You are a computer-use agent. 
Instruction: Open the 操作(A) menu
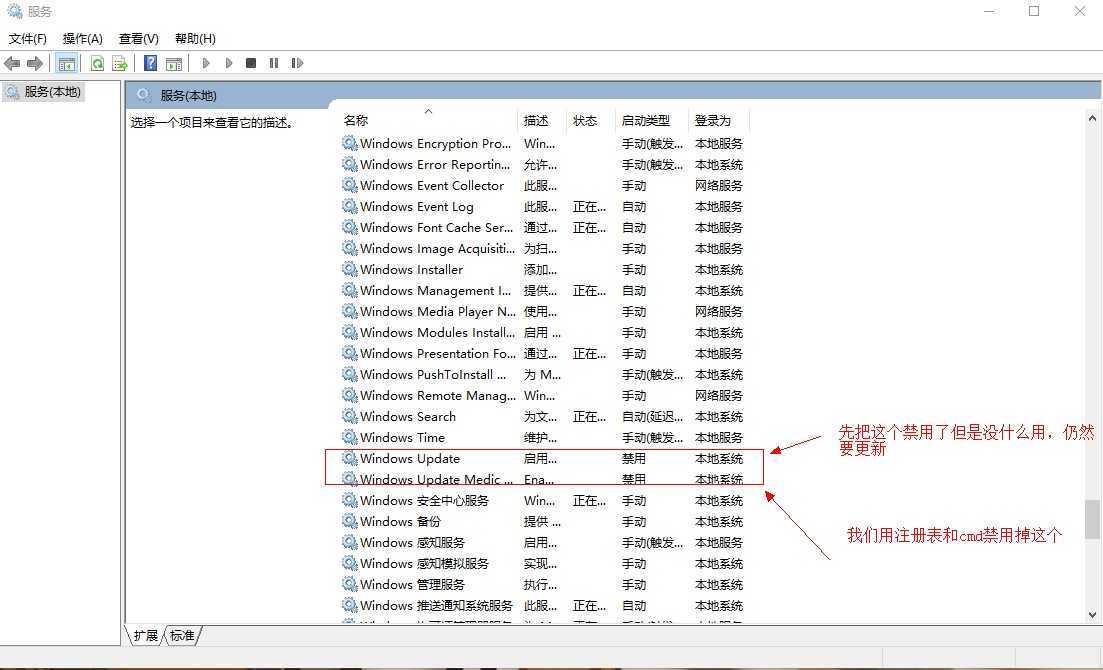pyautogui.click(x=83, y=39)
